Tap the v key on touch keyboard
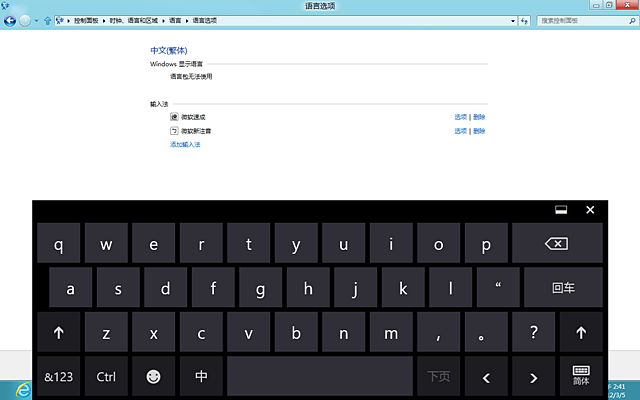The image size is (640, 400). click(249, 332)
